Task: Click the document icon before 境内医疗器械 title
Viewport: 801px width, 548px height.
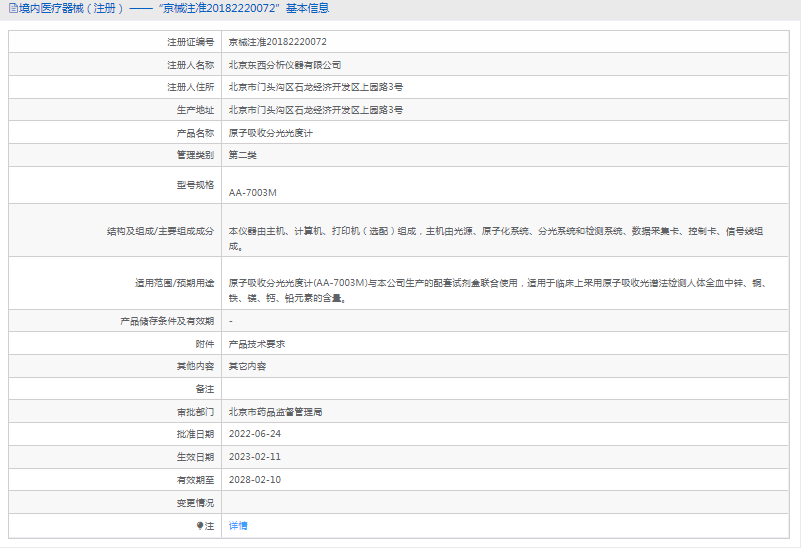Action: click(x=13, y=8)
